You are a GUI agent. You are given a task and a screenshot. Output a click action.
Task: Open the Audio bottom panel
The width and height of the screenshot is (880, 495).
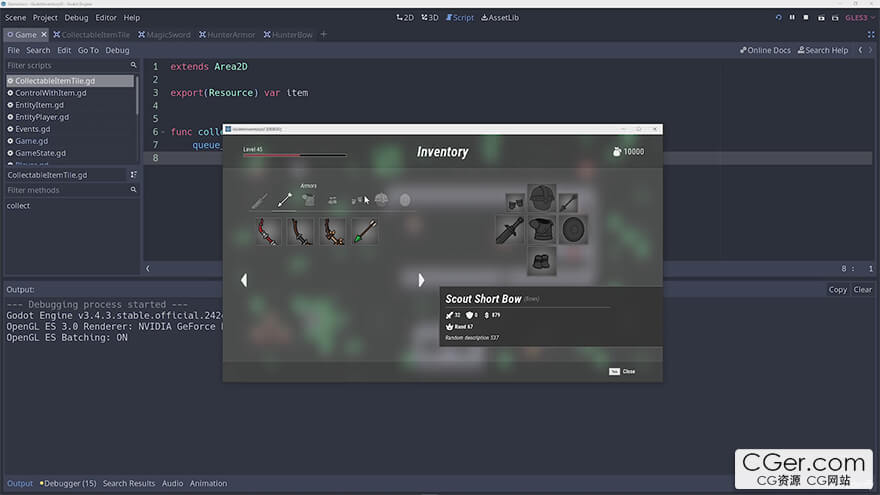[172, 483]
